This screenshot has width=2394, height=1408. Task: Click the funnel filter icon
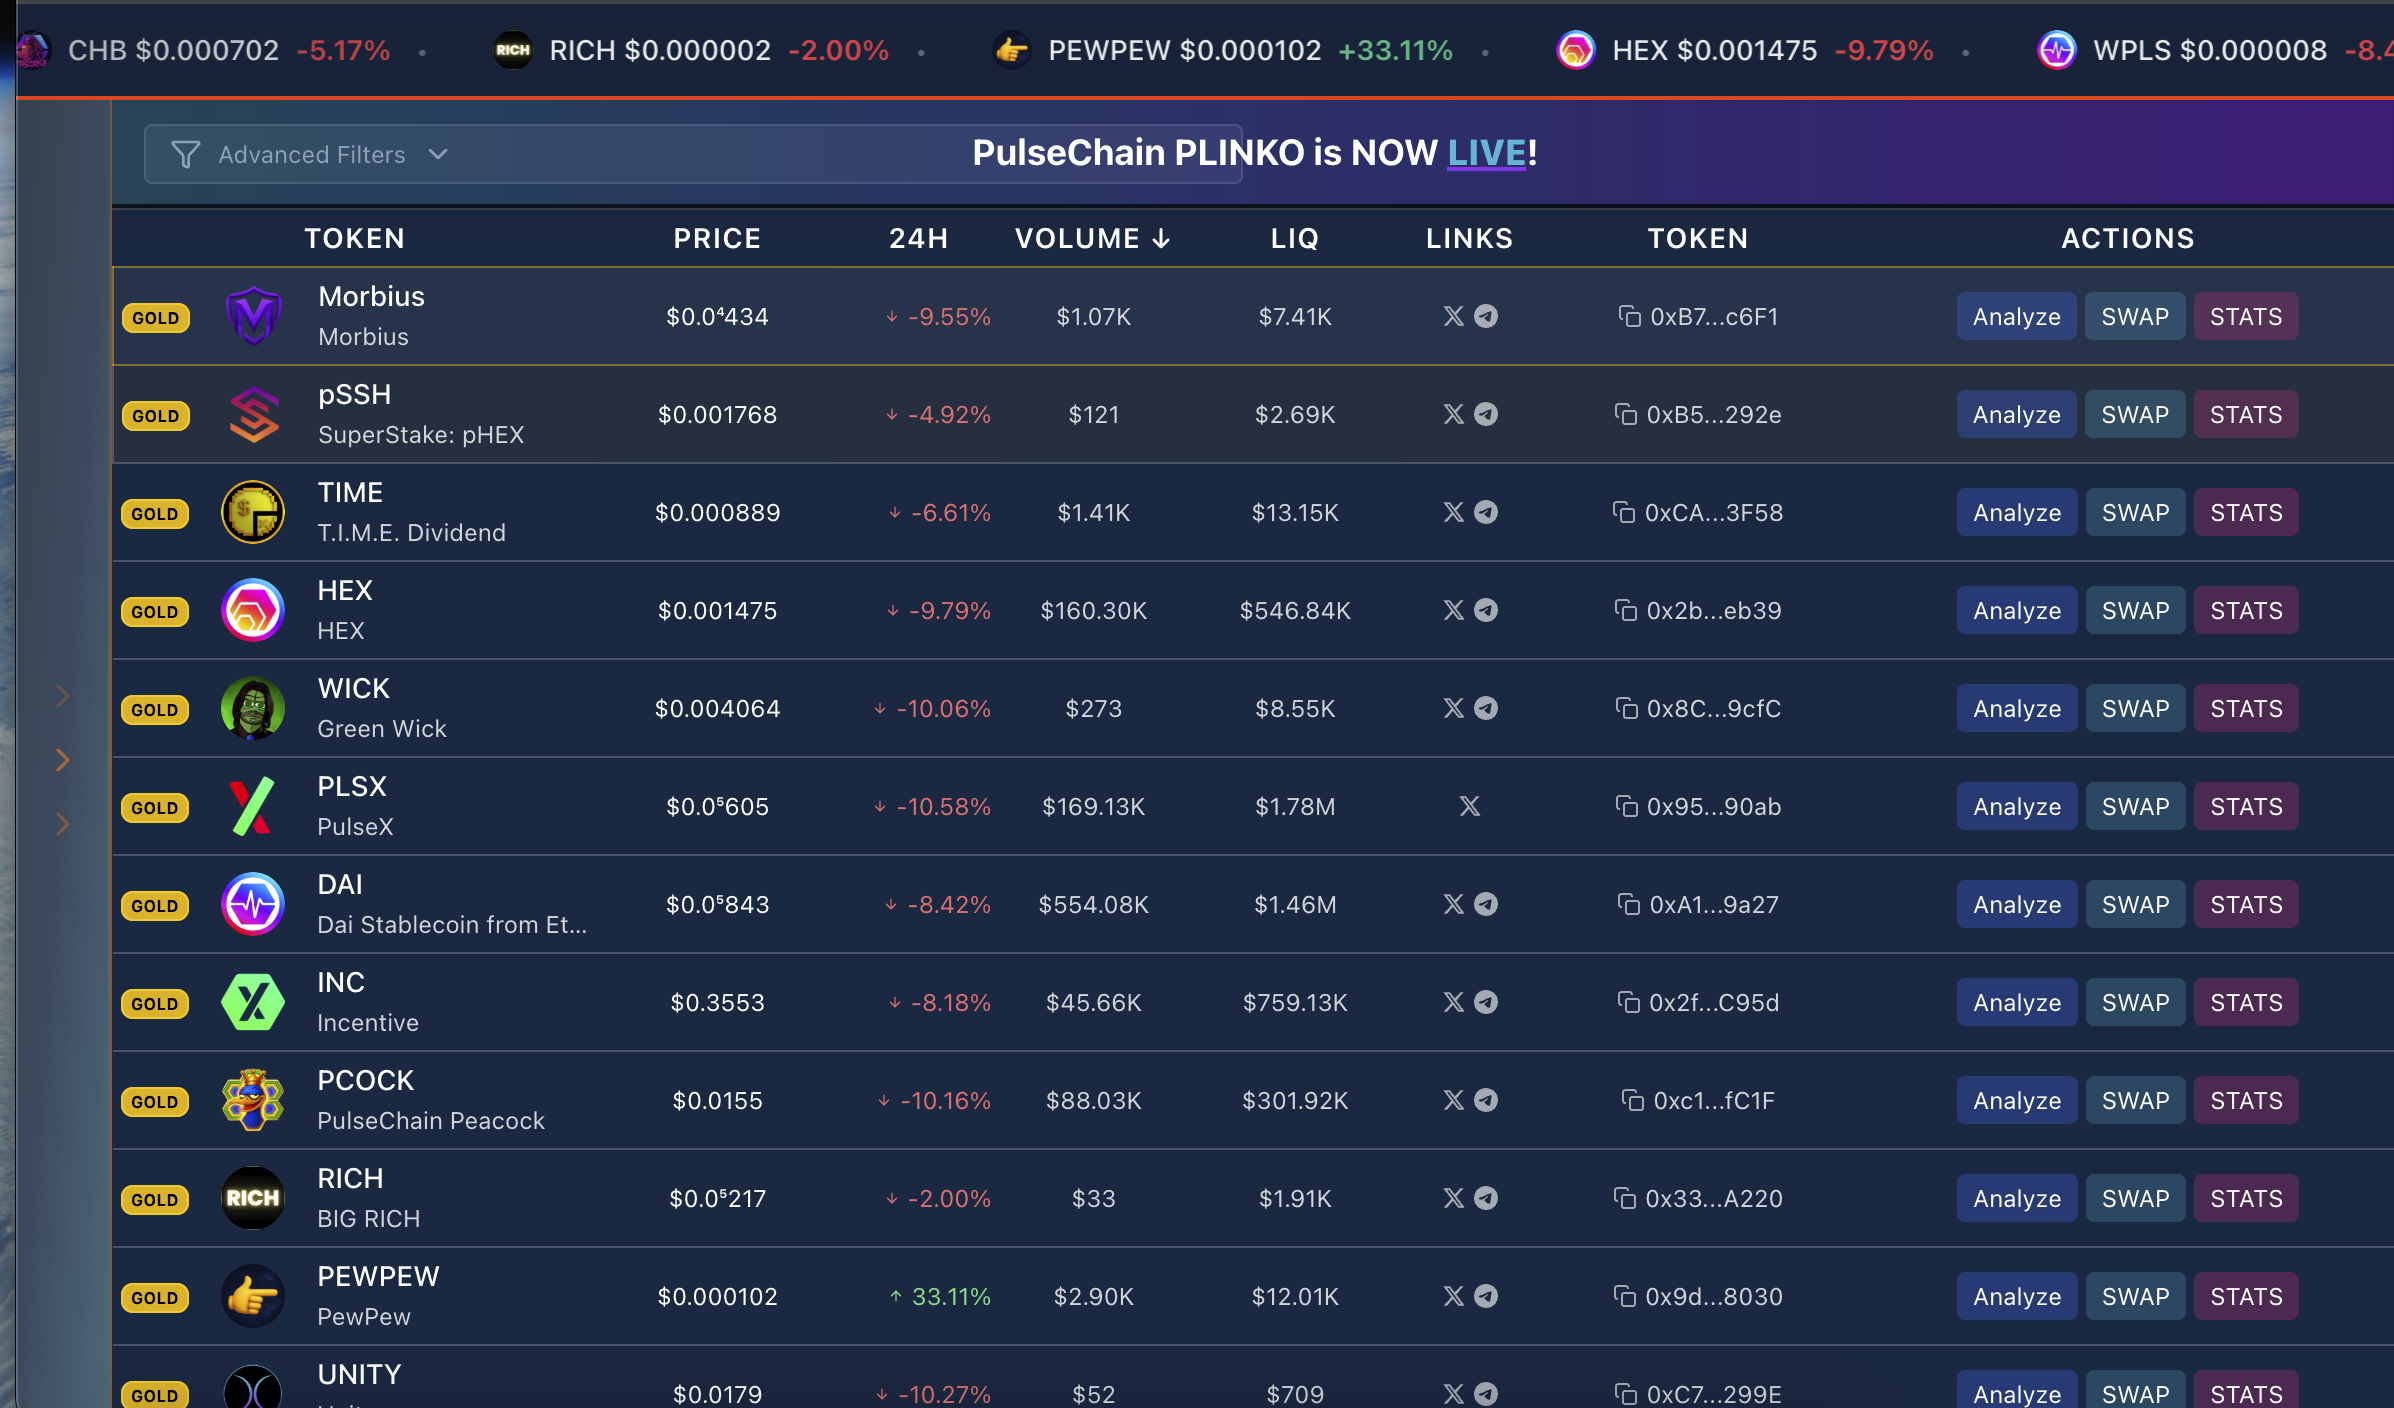coord(185,155)
